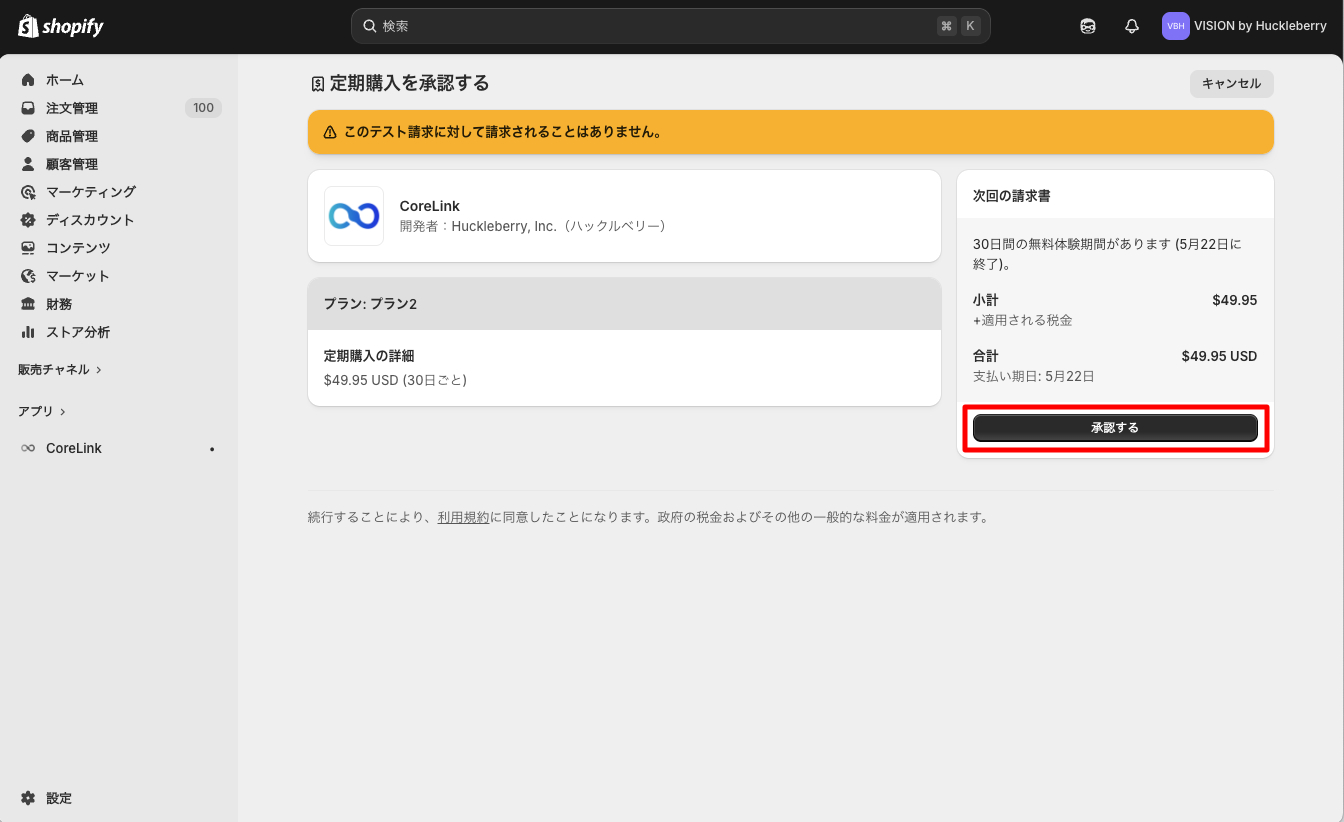Open the Sidekick assistant icon in top bar
Image resolution: width=1344 pixels, height=822 pixels.
(1088, 26)
